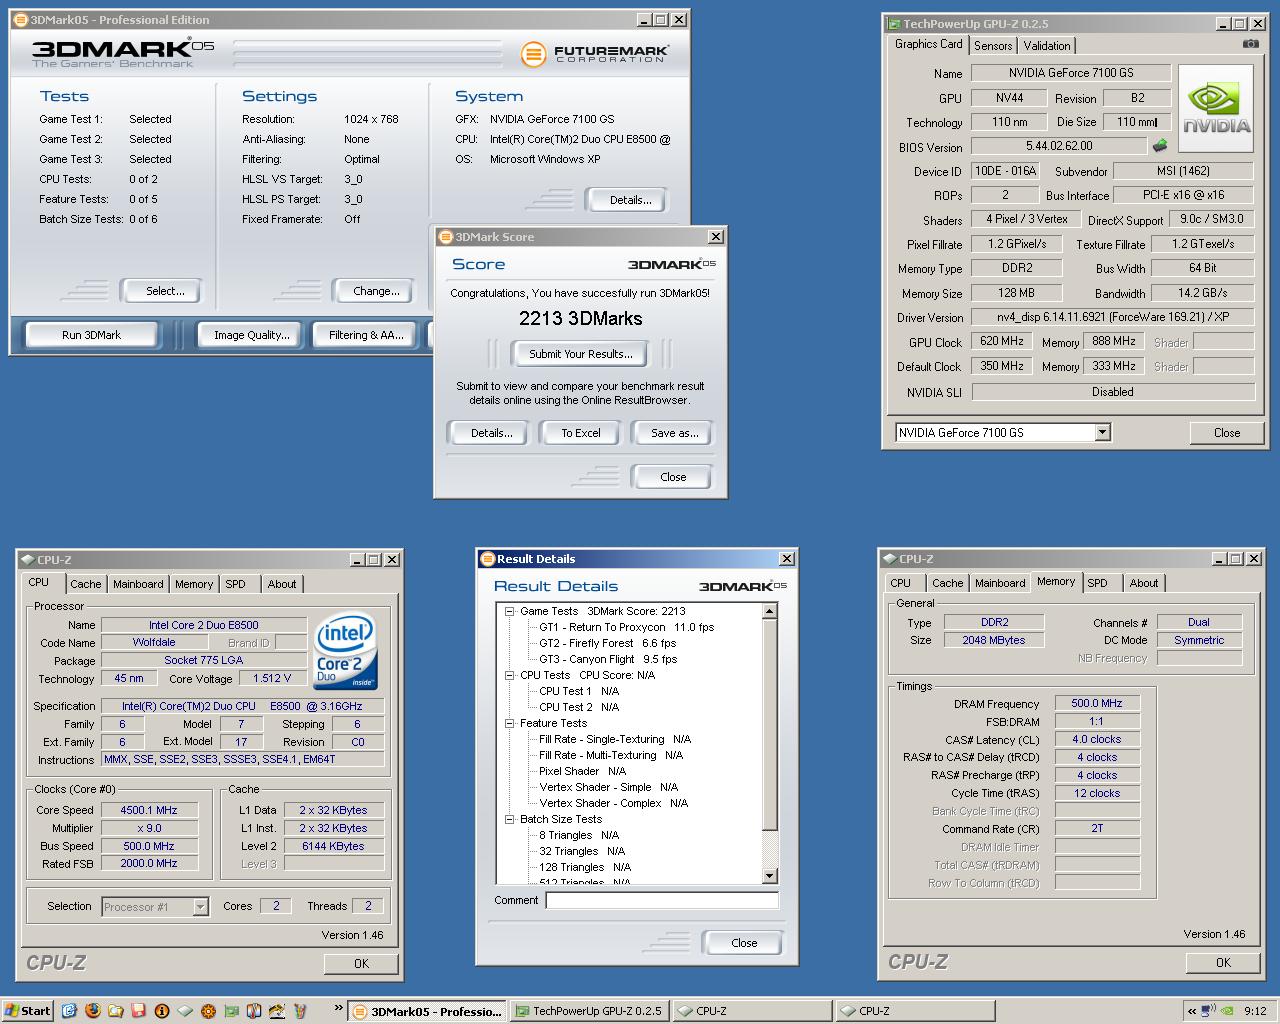Image resolution: width=1280 pixels, height=1024 pixels.
Task: Click OK in the CPU-Z Memory window
Action: click(1223, 962)
